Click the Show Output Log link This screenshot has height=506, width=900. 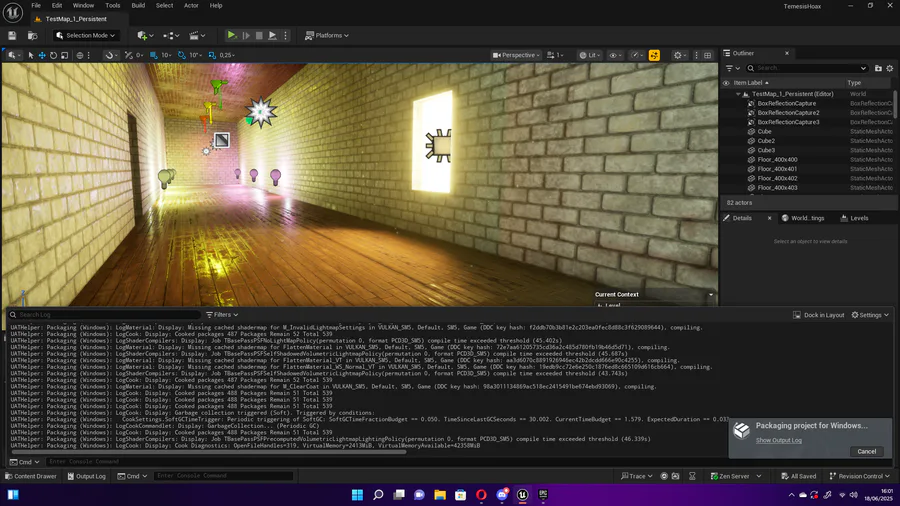click(x=778, y=440)
